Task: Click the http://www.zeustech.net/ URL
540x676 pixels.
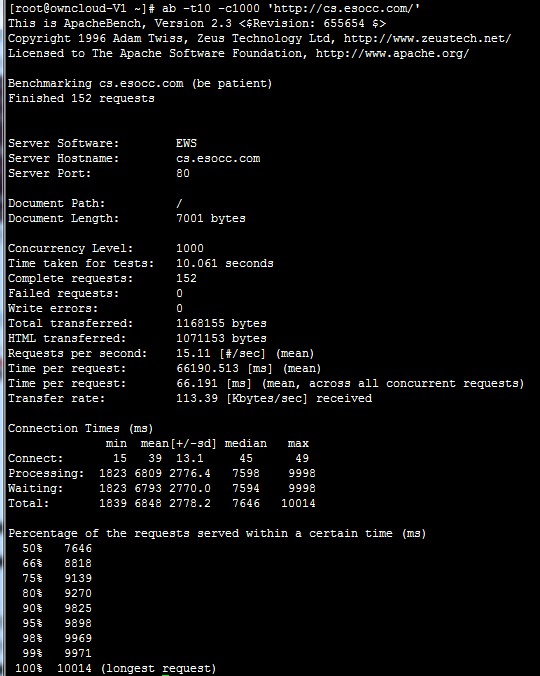Action: pyautogui.click(x=427, y=38)
